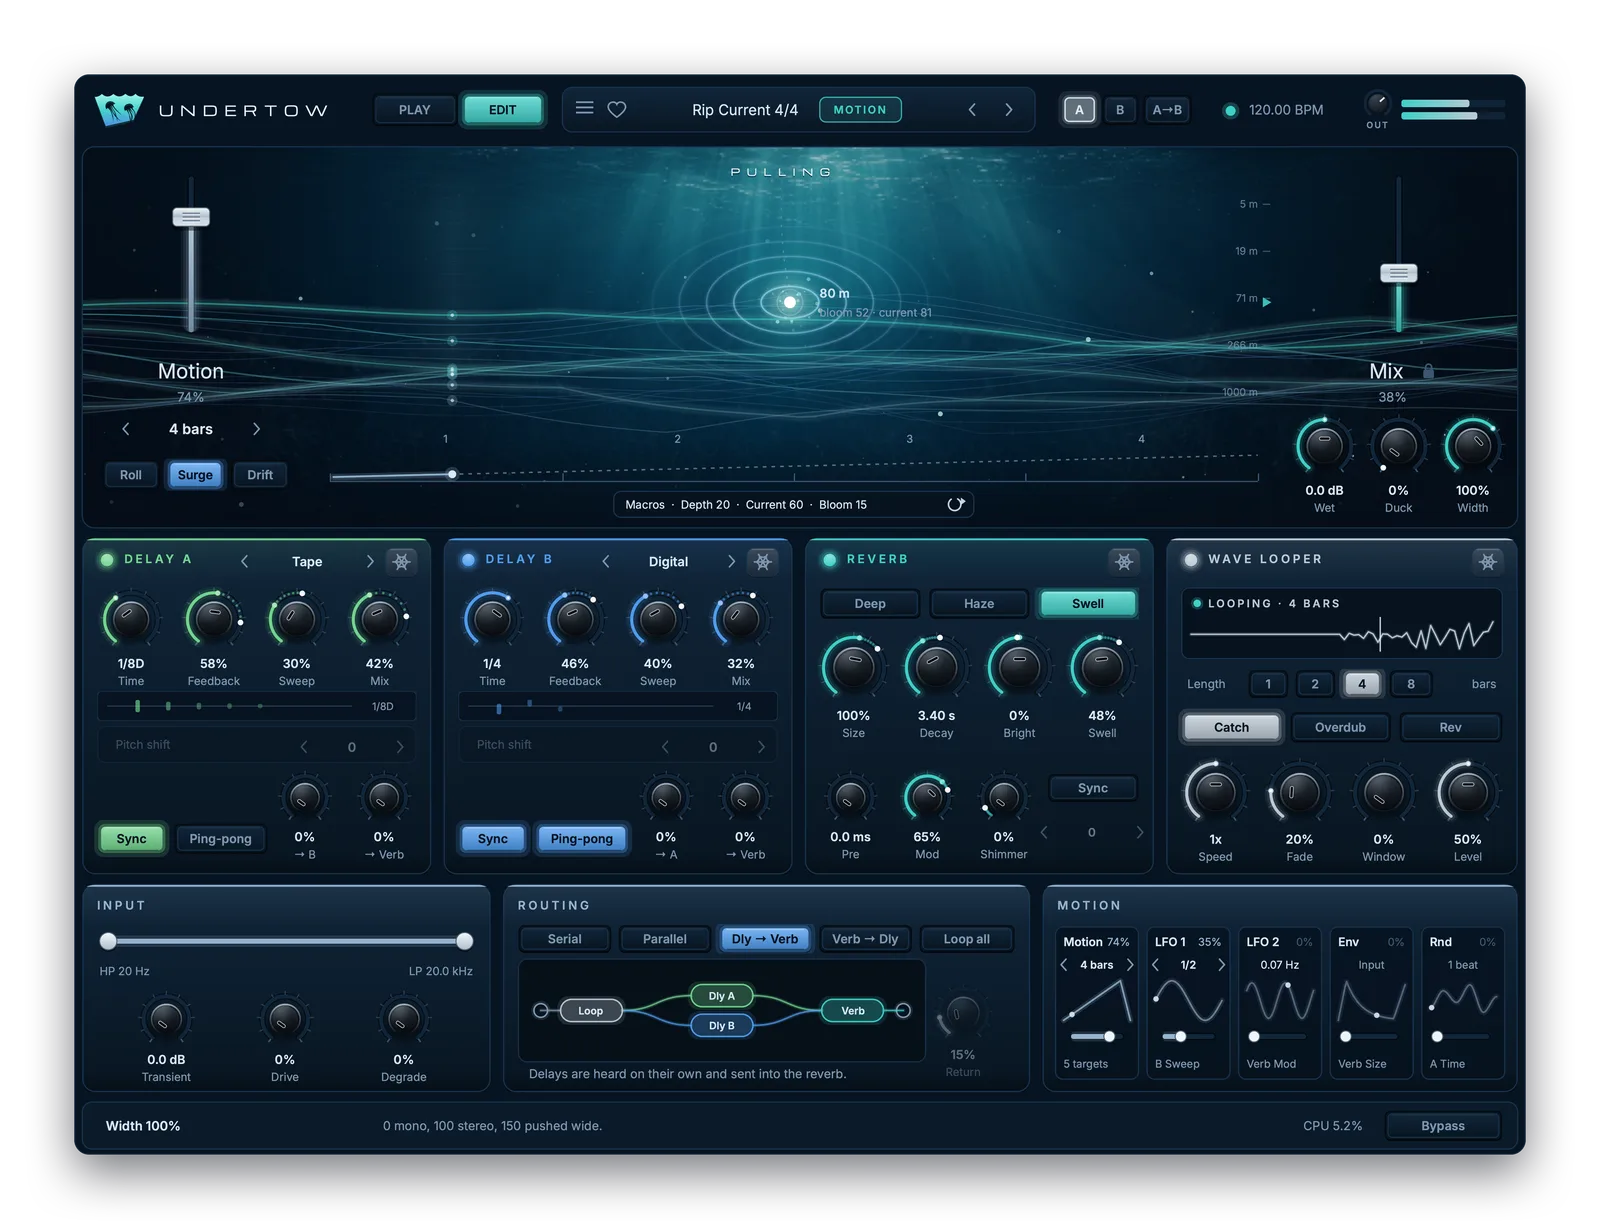The width and height of the screenshot is (1600, 1229).
Task: Click the Overdub looper button
Action: [x=1340, y=727]
